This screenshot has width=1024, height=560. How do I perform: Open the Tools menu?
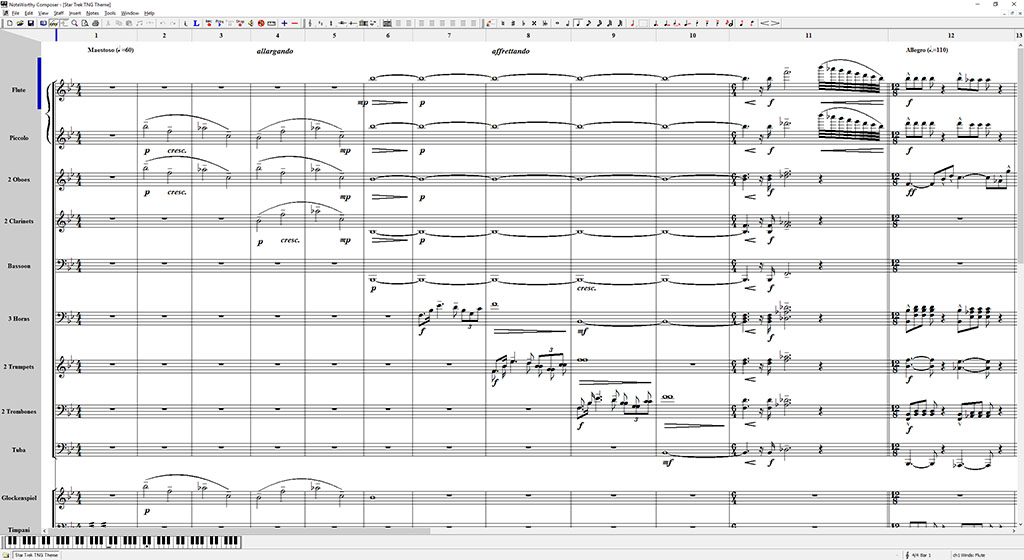110,13
